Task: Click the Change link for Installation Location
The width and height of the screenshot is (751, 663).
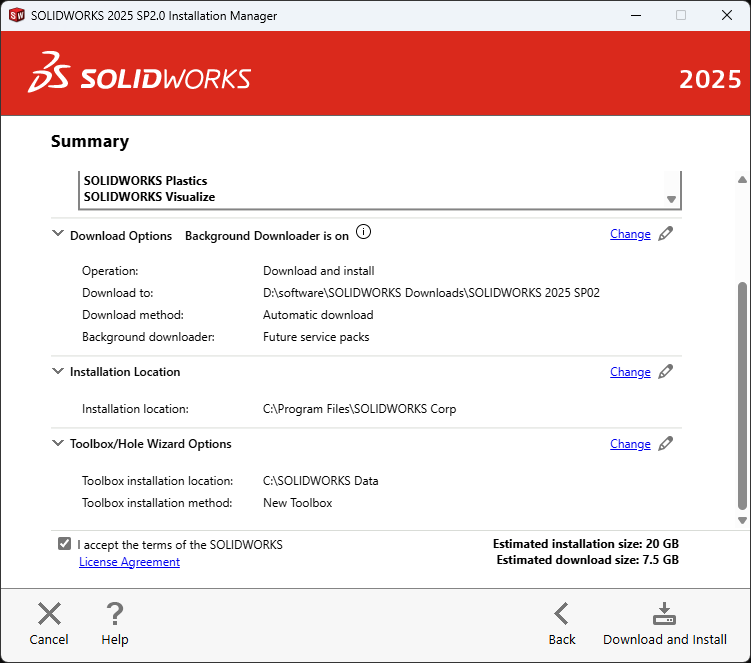Action: click(x=630, y=372)
